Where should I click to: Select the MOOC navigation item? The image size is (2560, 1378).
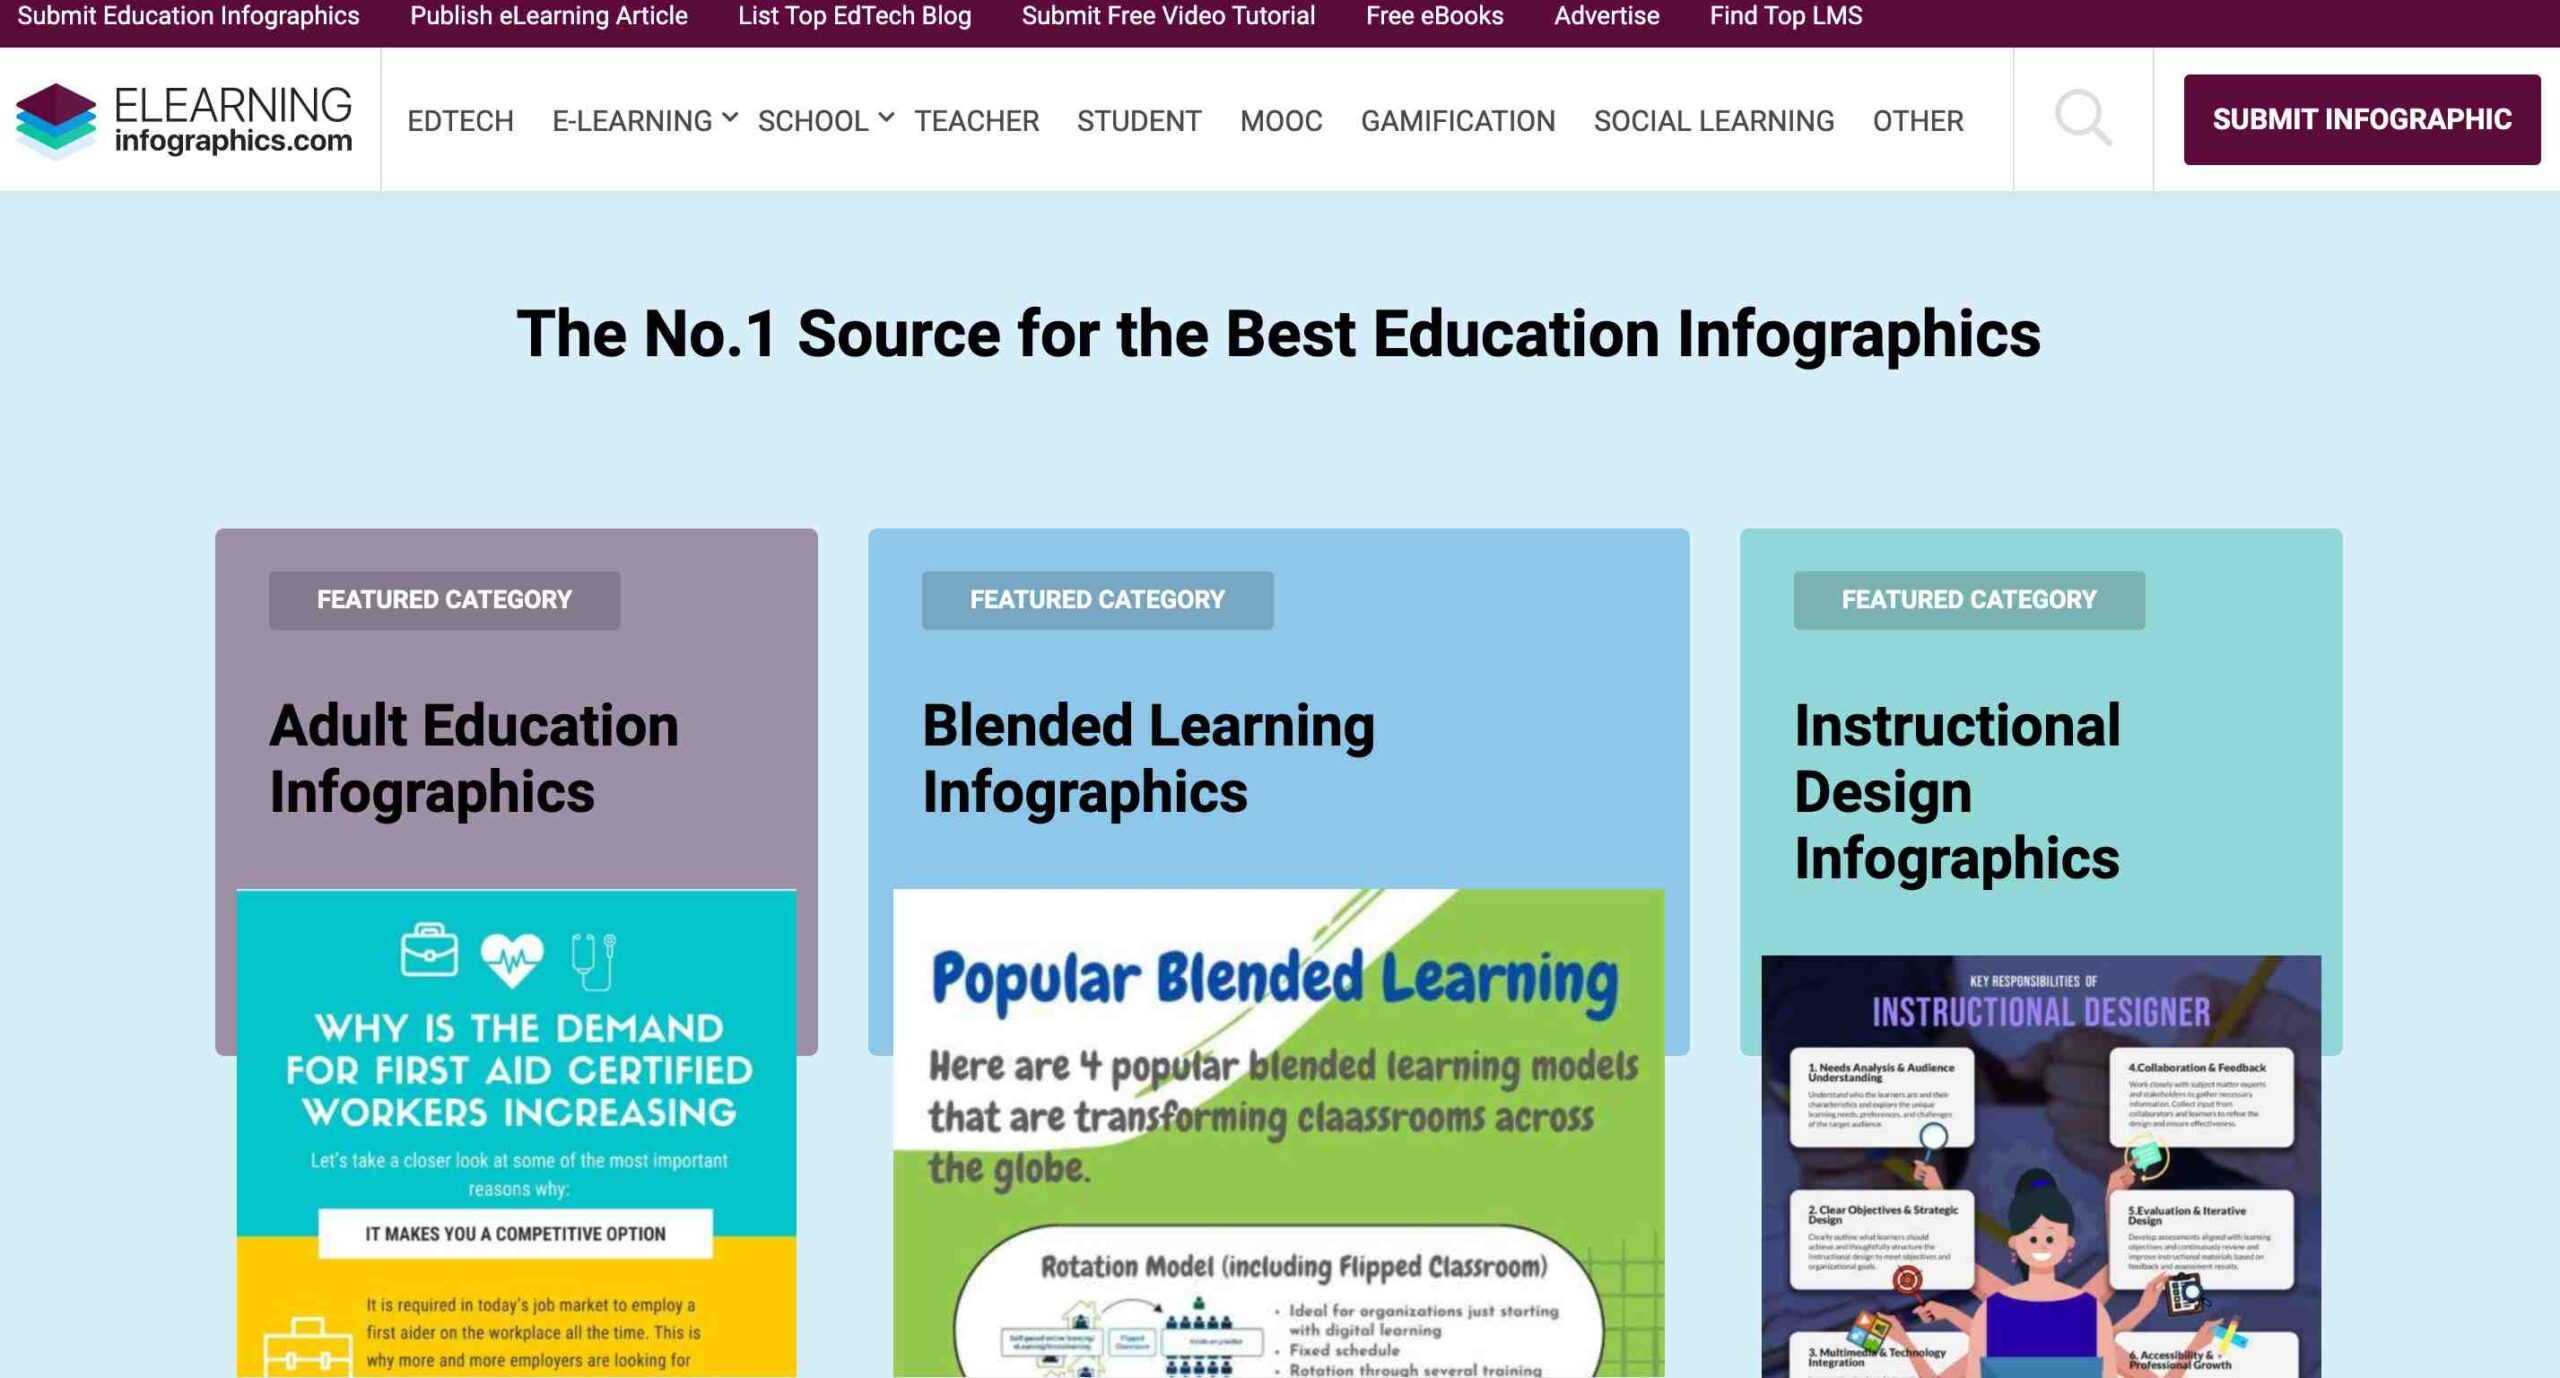tap(1280, 121)
